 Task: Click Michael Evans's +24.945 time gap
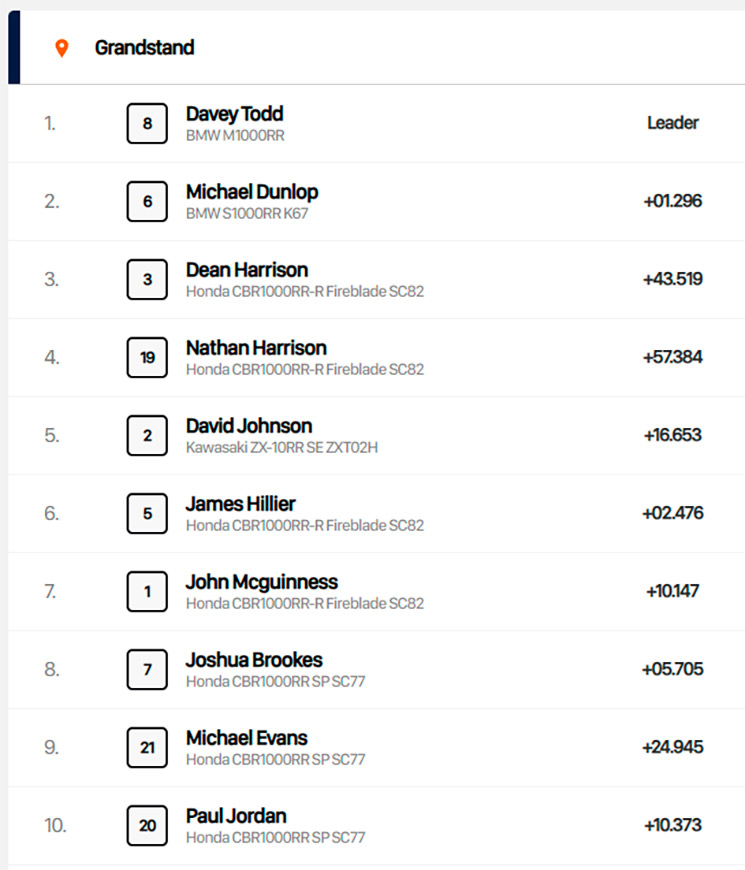[x=673, y=747]
